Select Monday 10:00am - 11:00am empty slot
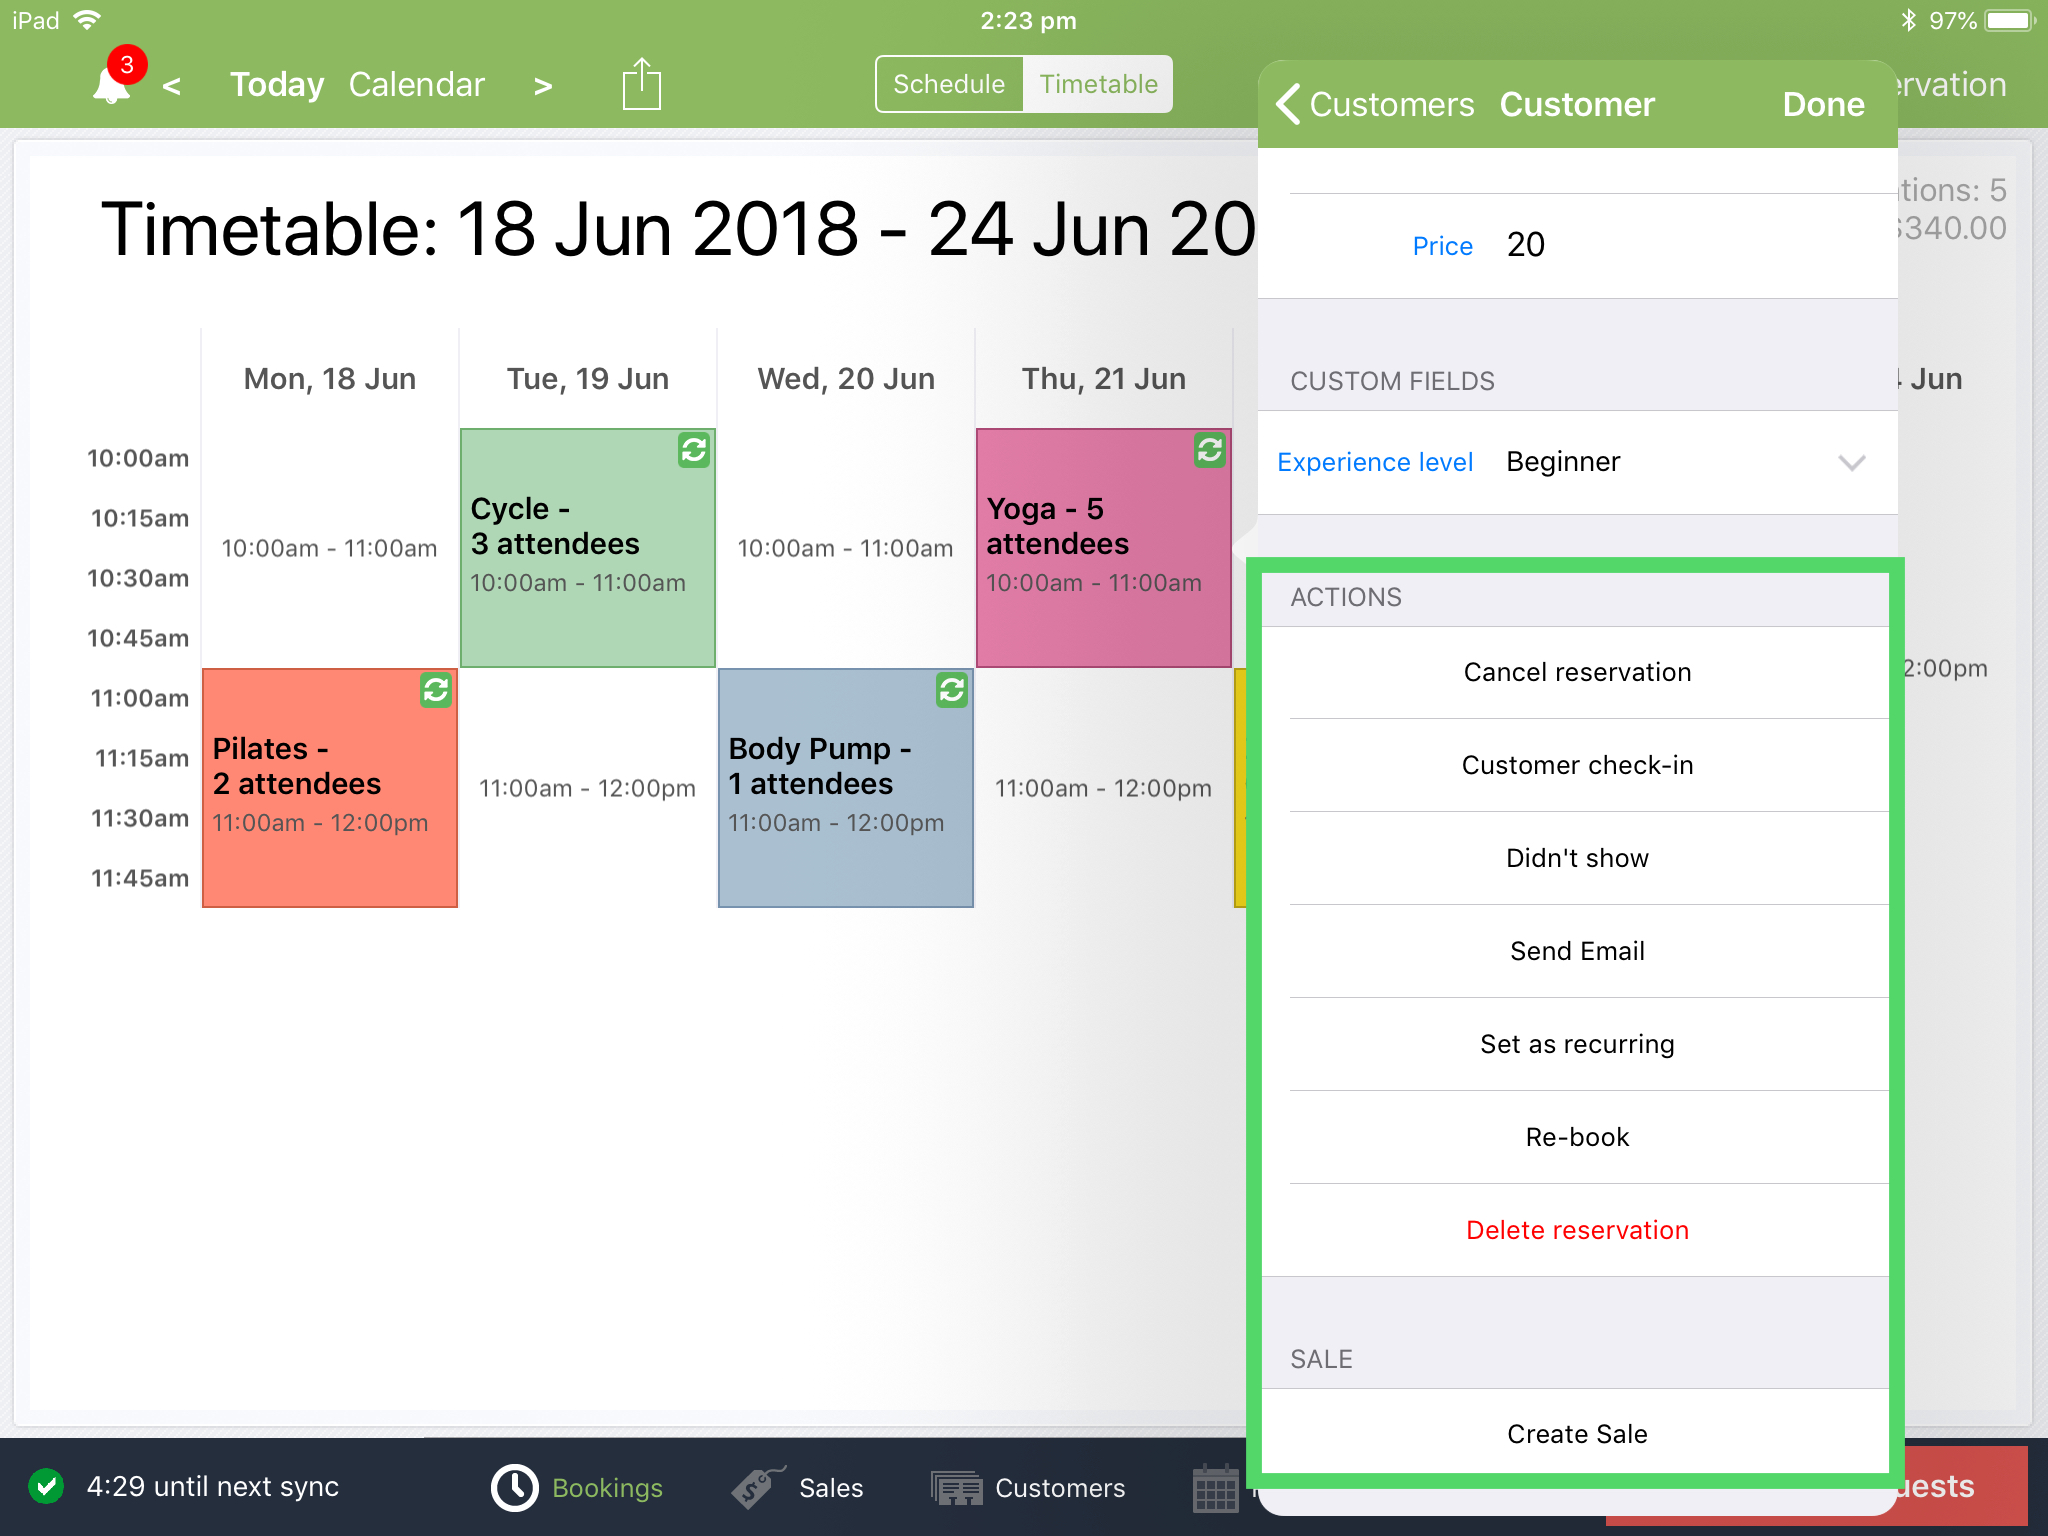The image size is (2048, 1536). click(330, 548)
